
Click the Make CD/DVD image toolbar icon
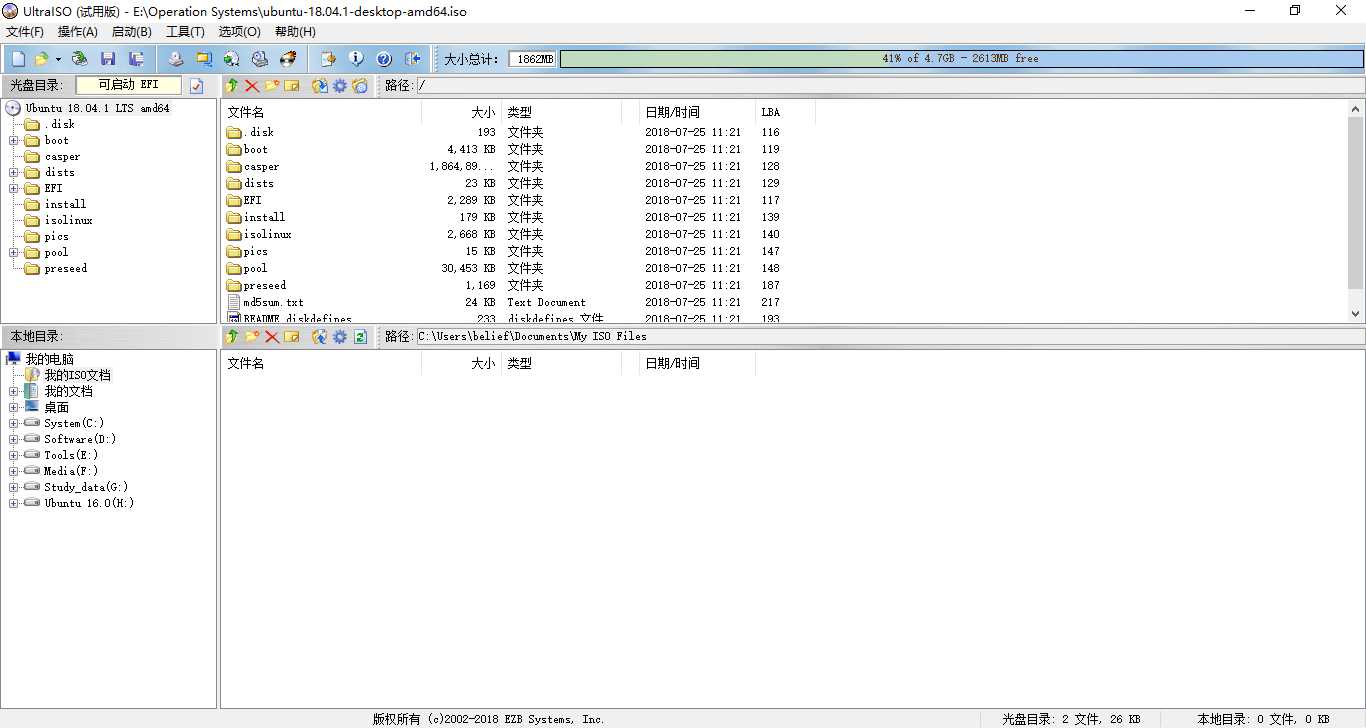(x=175, y=59)
